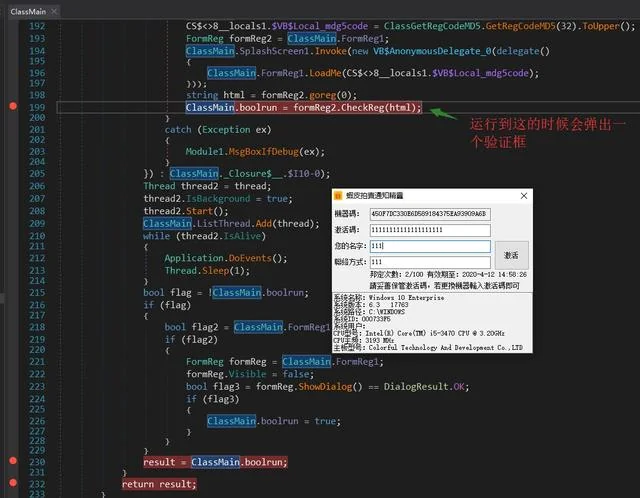The height and width of the screenshot is (498, 640).
Task: Click the IsAlive property on line 210
Action: (x=242, y=236)
